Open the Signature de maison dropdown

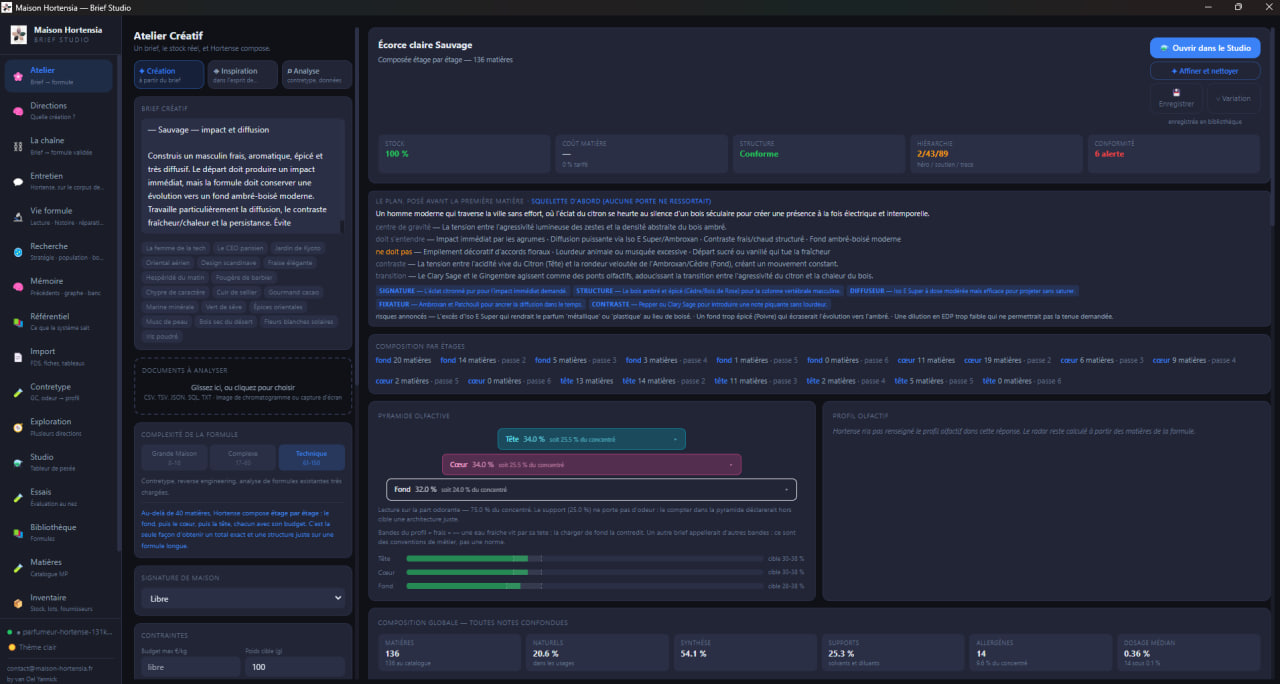pos(243,599)
